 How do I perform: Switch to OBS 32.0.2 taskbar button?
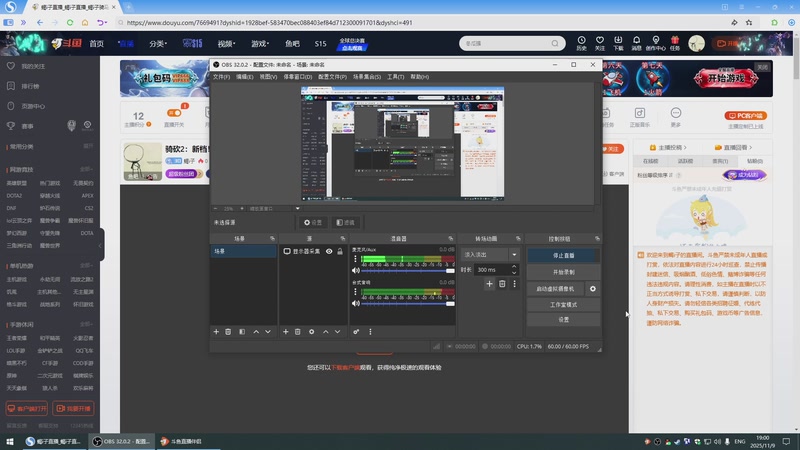pyautogui.click(x=121, y=441)
